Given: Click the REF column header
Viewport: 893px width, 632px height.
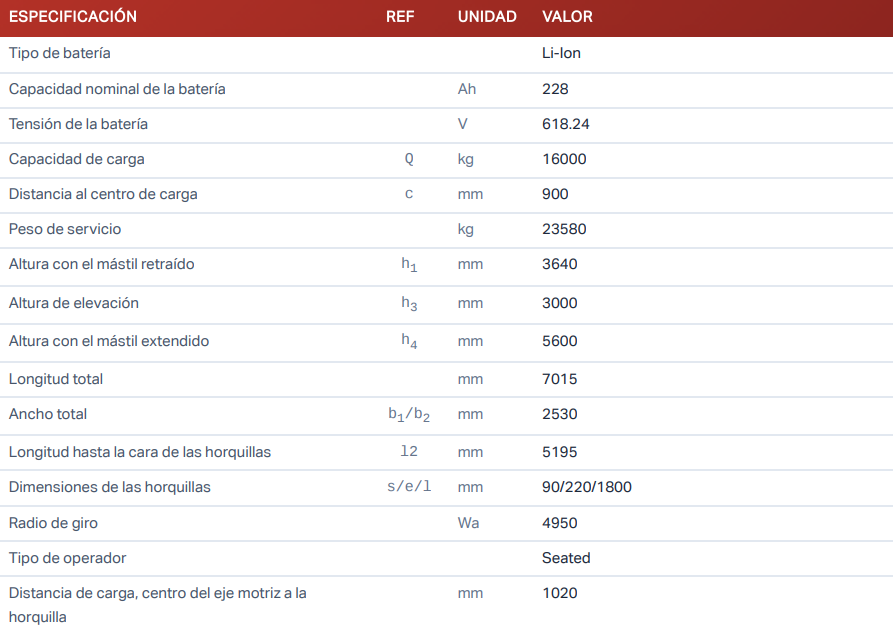Looking at the screenshot, I should point(400,17).
